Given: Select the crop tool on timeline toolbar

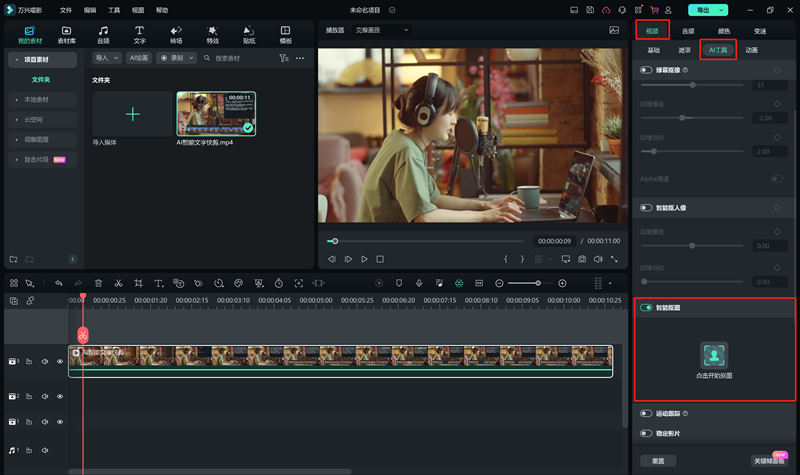Looking at the screenshot, I should (138, 283).
